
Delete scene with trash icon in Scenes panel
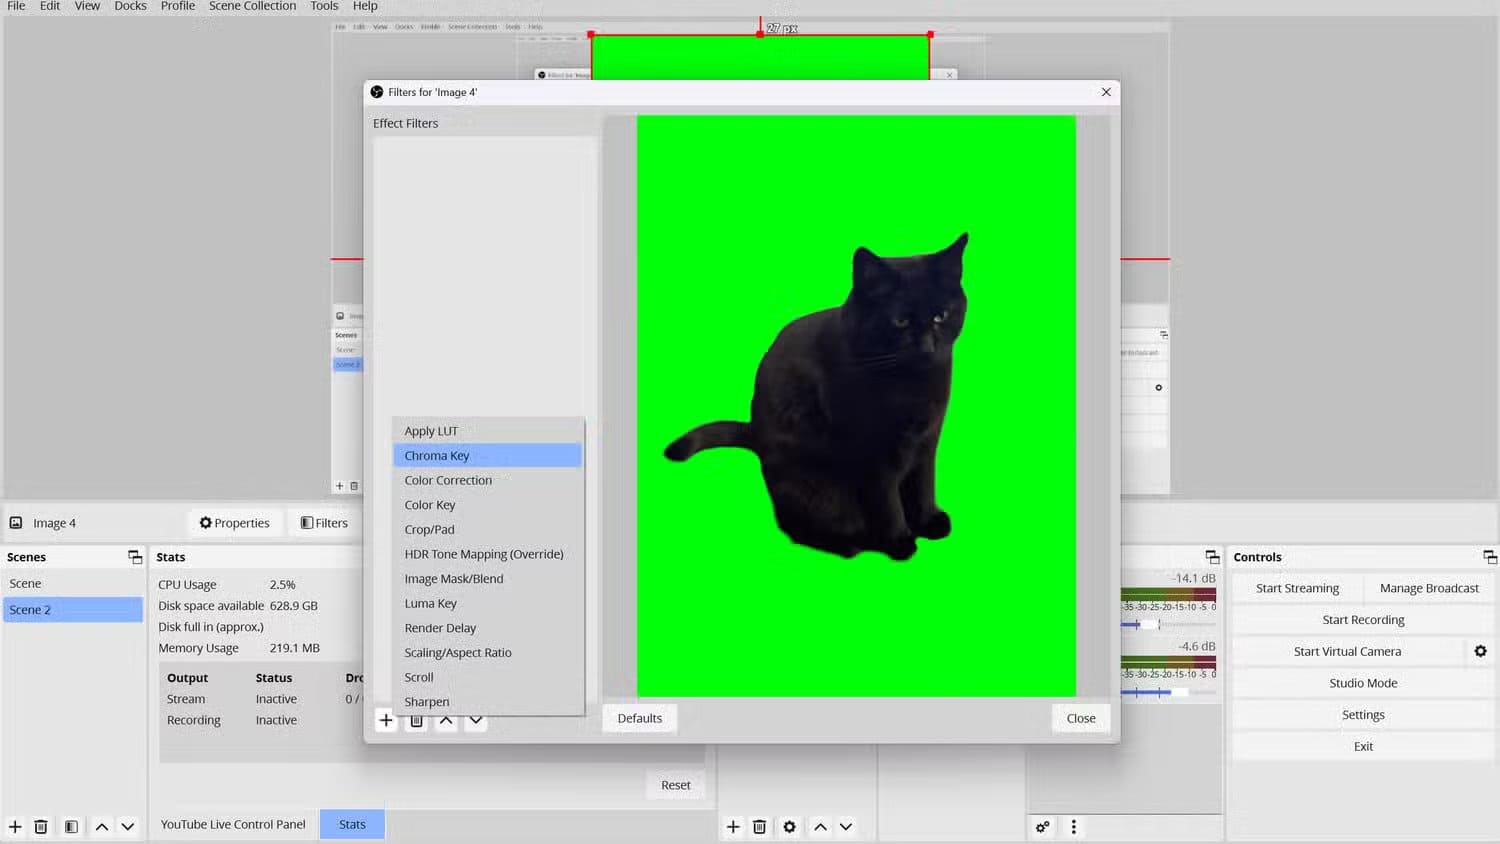pyautogui.click(x=41, y=827)
